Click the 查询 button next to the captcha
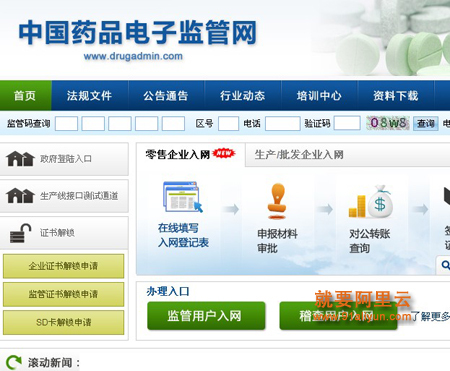 (x=426, y=124)
